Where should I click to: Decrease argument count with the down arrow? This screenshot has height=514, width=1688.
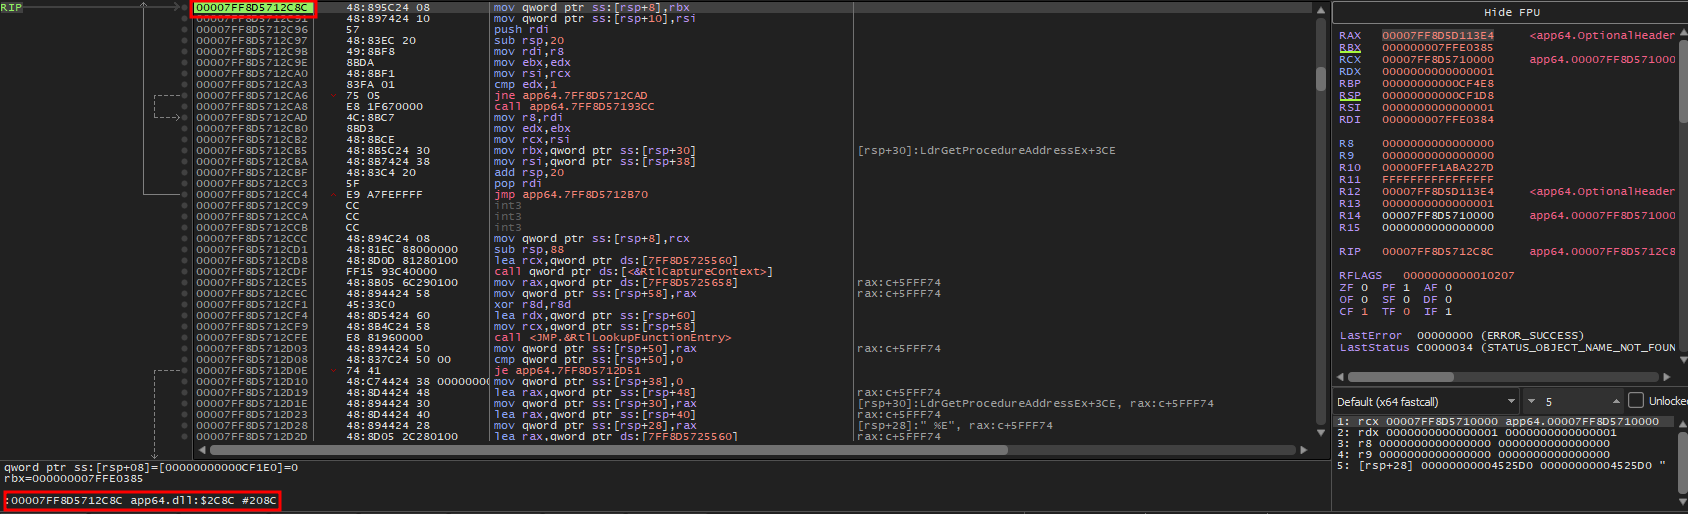(x=1531, y=401)
